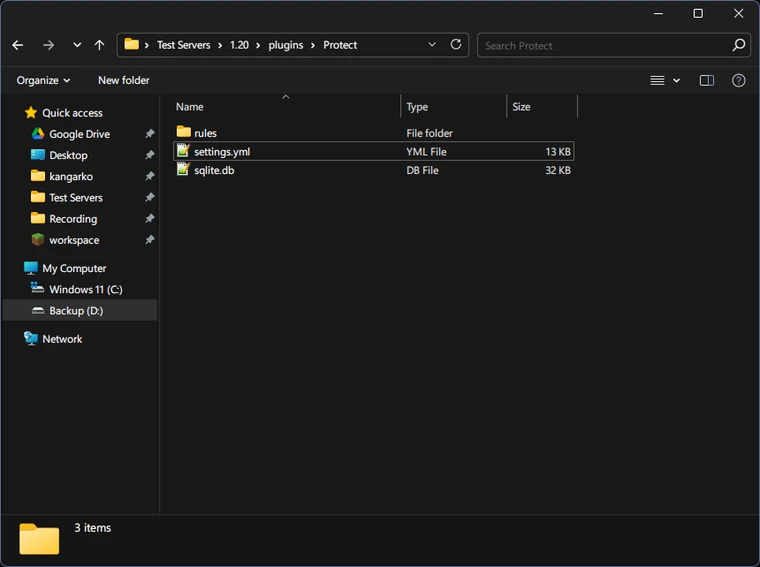This screenshot has height=567, width=760.
Task: Maximize the window
Action: (698, 14)
